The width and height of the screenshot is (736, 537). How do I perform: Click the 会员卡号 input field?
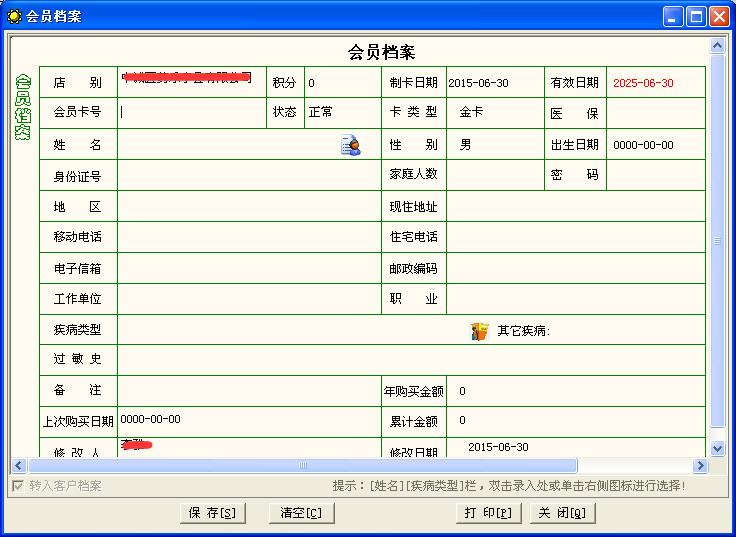[x=192, y=113]
